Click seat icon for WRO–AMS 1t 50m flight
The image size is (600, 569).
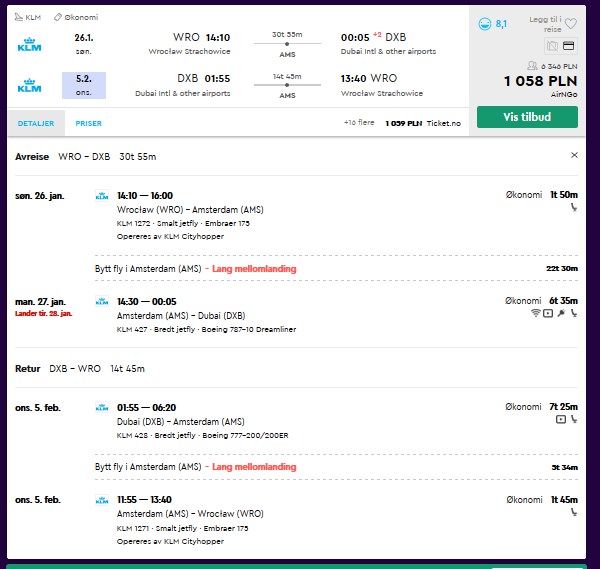[574, 207]
